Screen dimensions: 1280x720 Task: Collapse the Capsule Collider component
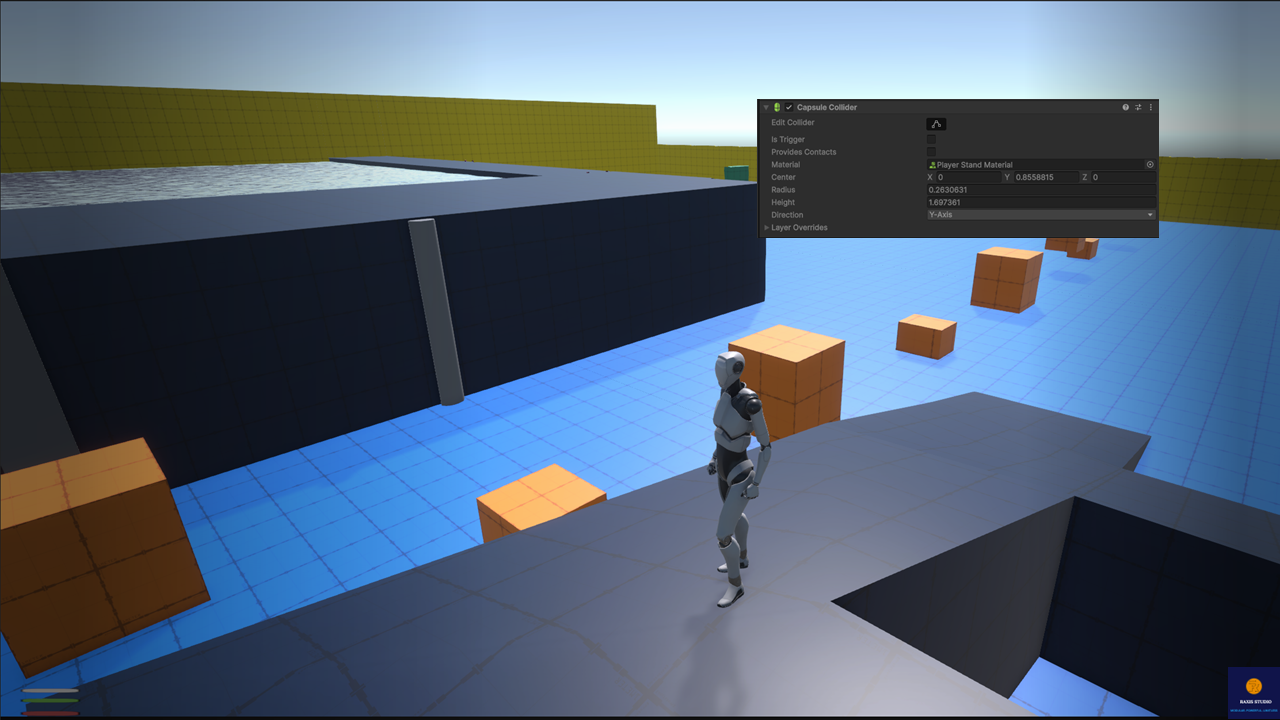click(765, 107)
